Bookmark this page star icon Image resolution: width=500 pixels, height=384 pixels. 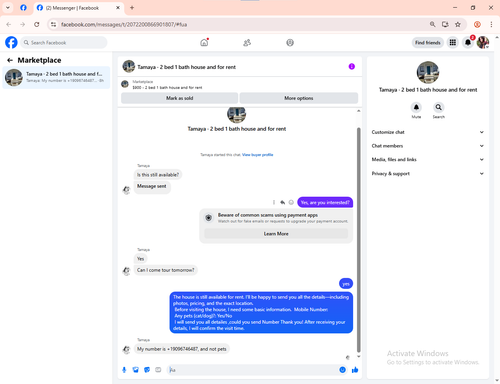pyautogui.click(x=458, y=24)
